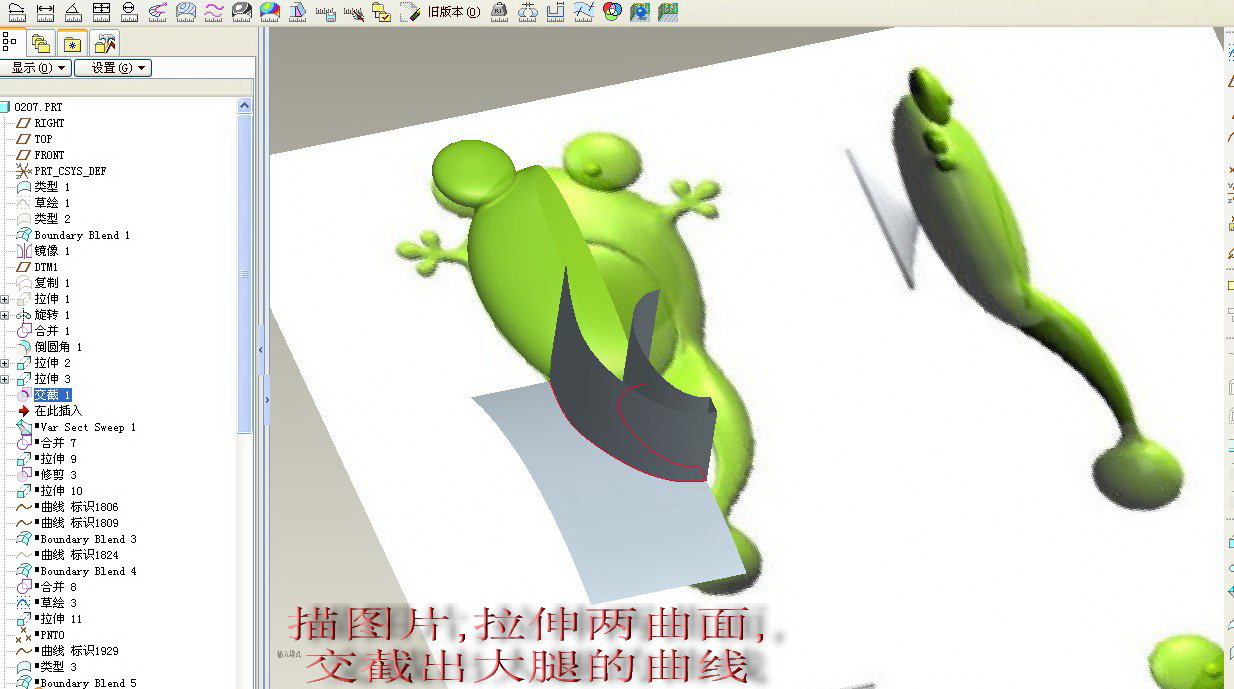Open the 显示(O) dropdown
Screen dimensions: 1234x689
click(36, 68)
